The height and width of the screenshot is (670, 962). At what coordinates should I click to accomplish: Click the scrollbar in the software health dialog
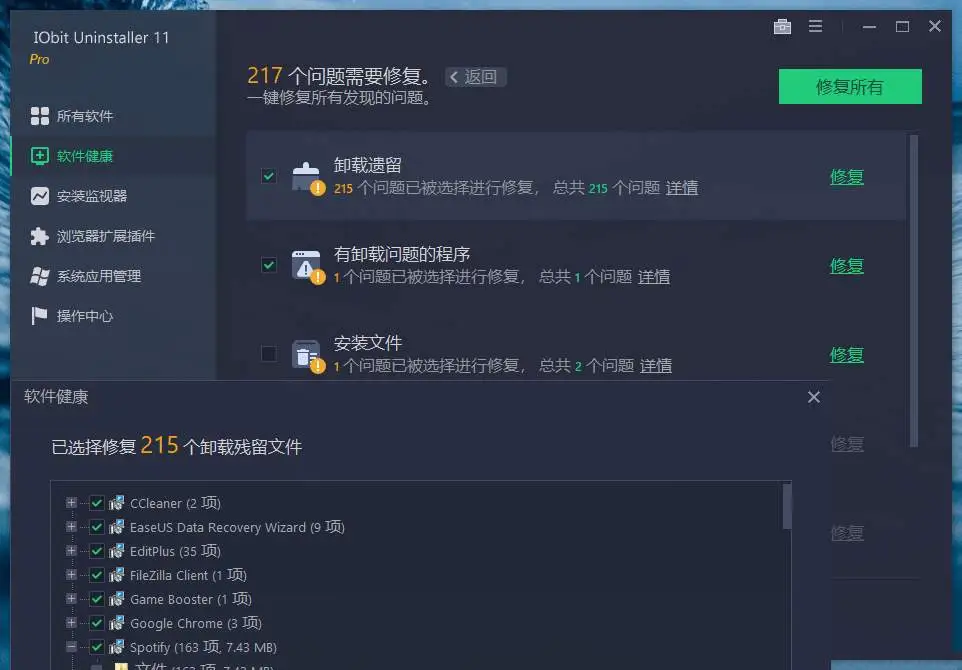click(x=788, y=510)
